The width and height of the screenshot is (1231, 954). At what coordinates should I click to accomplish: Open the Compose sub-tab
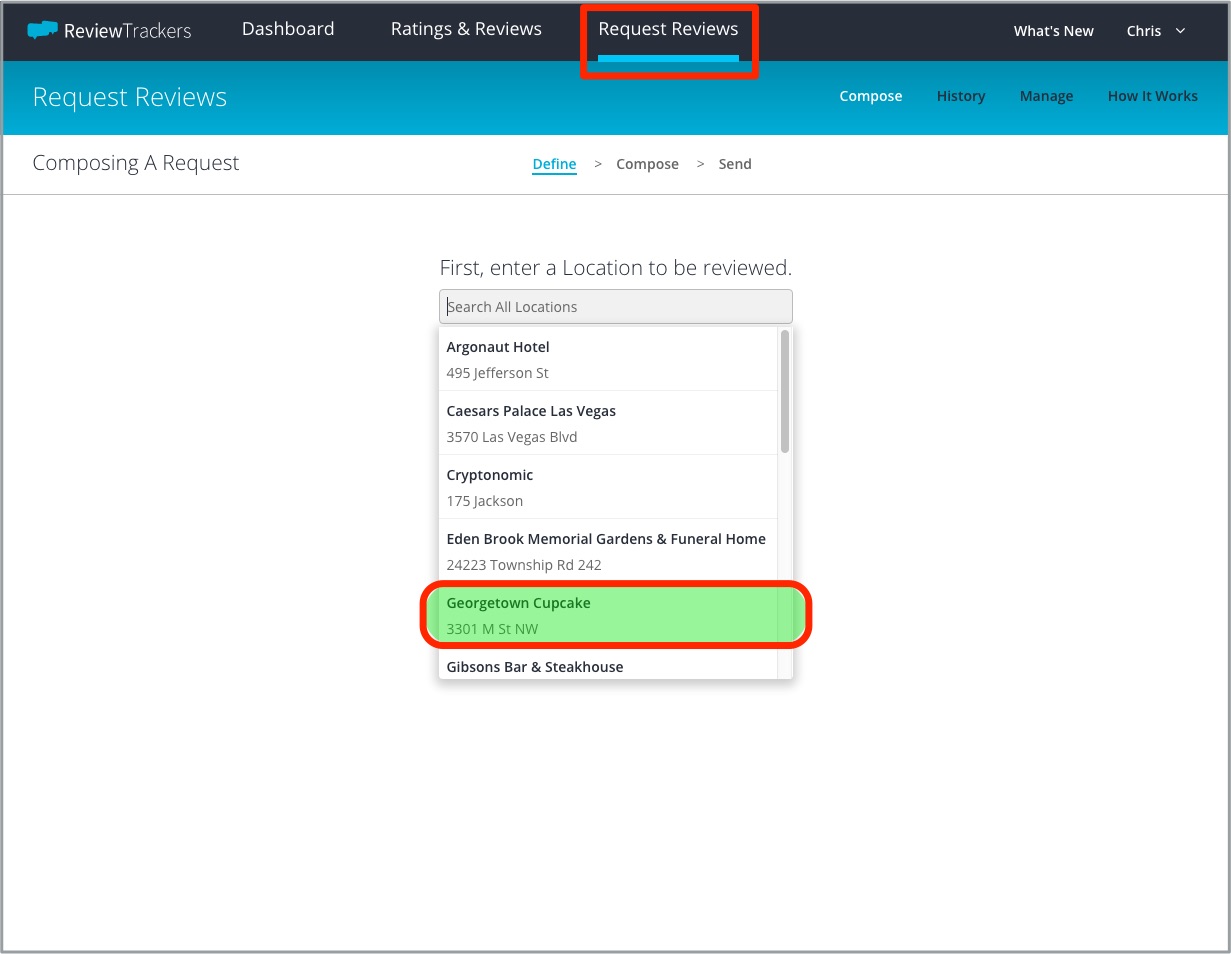click(x=870, y=96)
